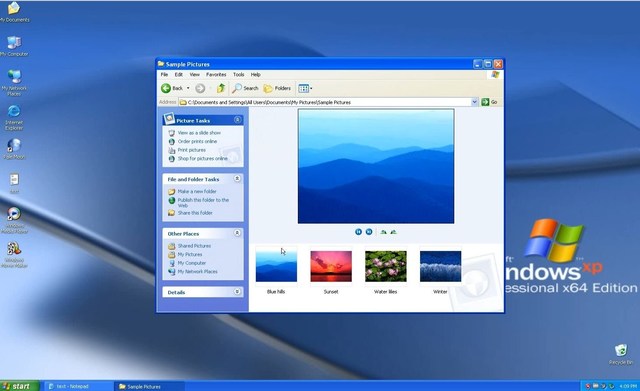Show previous image in filmstrip

tap(358, 232)
